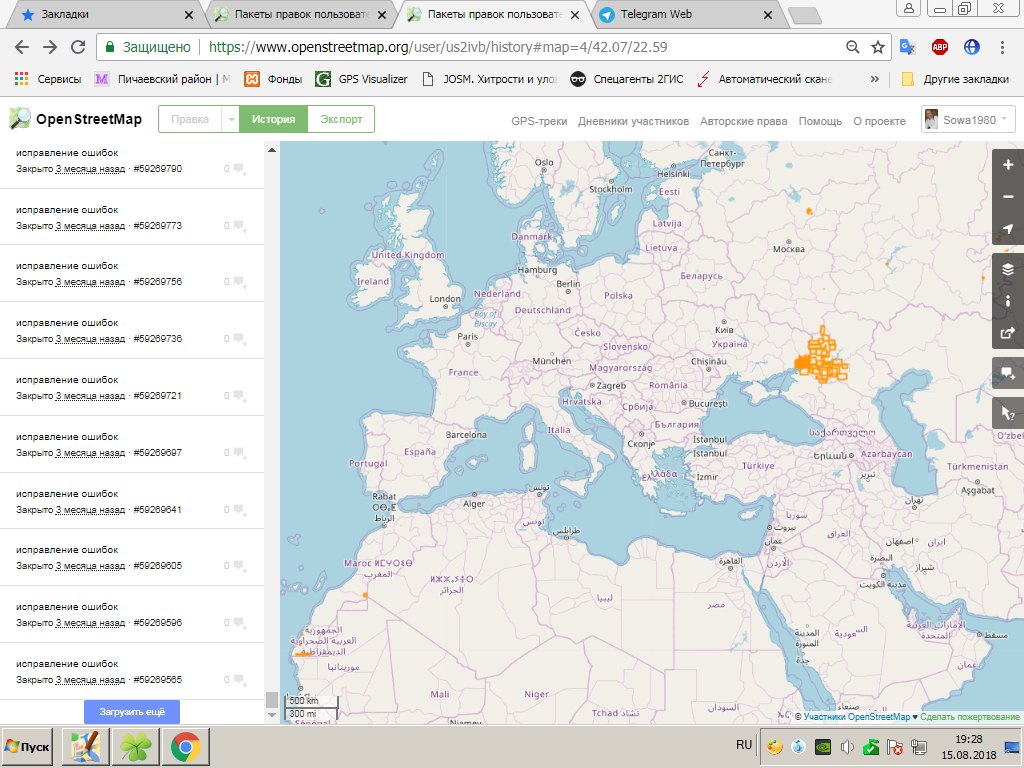Screen dimensions: 1024x768
Task: Open the Сервисы apps bookmark
Action: [x=48, y=79]
